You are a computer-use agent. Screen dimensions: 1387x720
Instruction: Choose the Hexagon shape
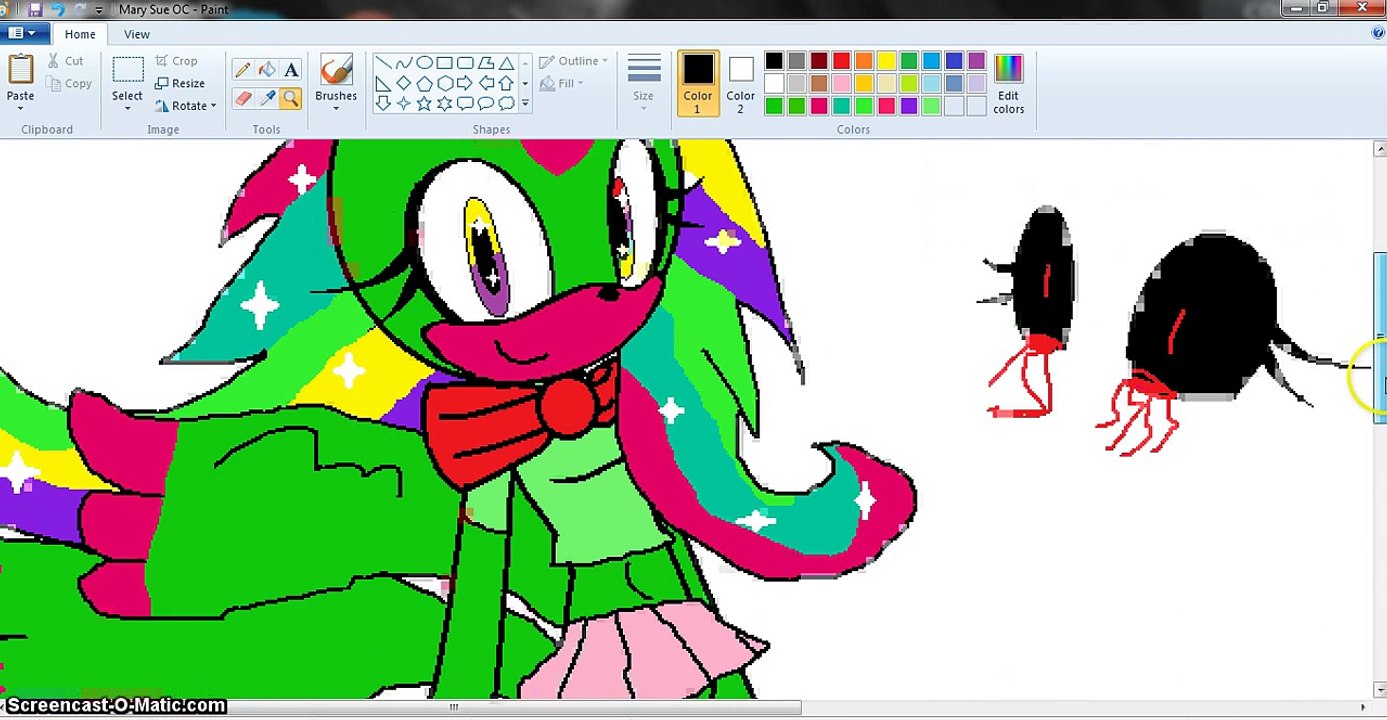445,83
